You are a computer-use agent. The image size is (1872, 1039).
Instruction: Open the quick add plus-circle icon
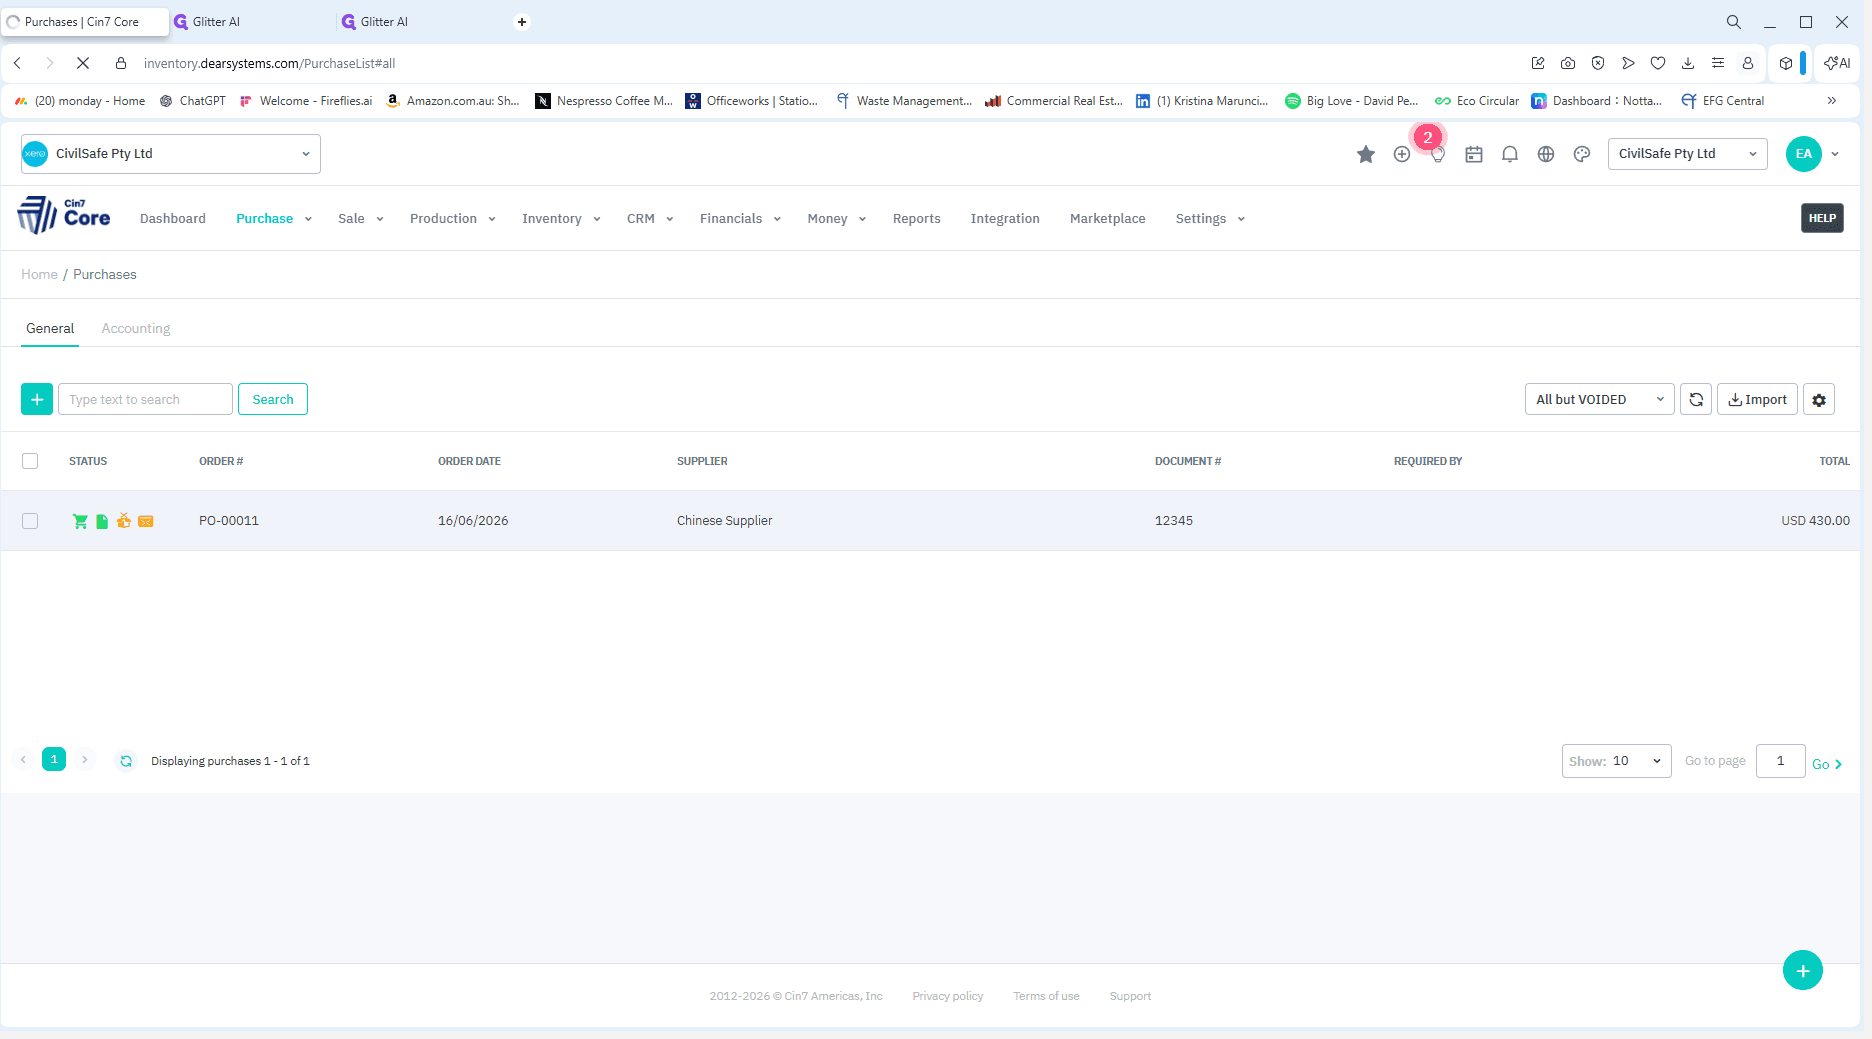point(1402,154)
